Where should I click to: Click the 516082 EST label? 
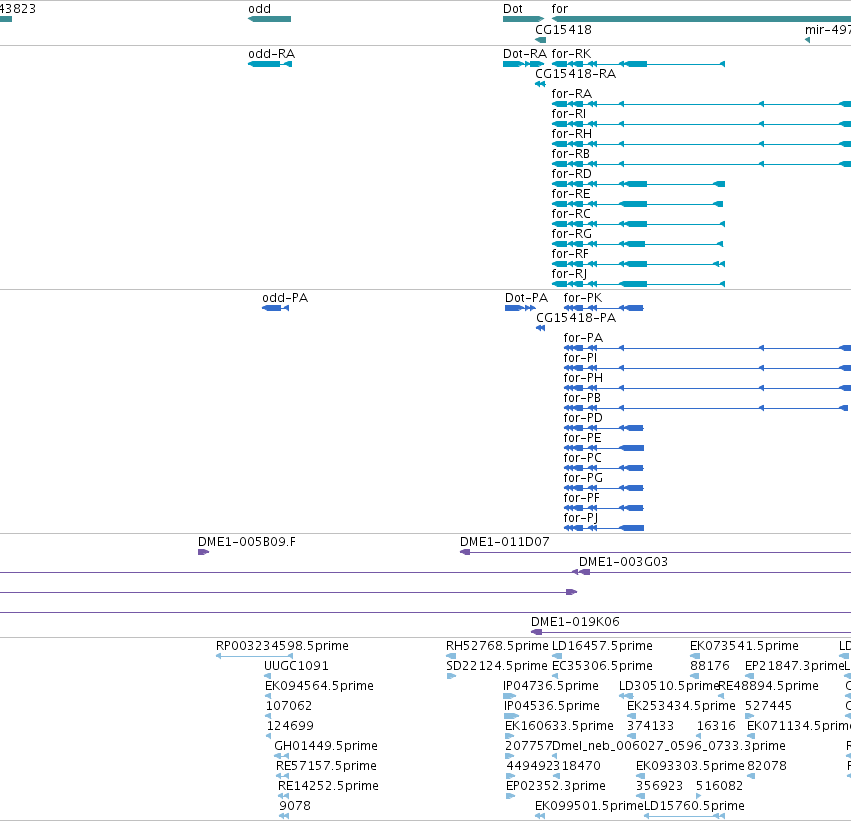pyautogui.click(x=719, y=786)
